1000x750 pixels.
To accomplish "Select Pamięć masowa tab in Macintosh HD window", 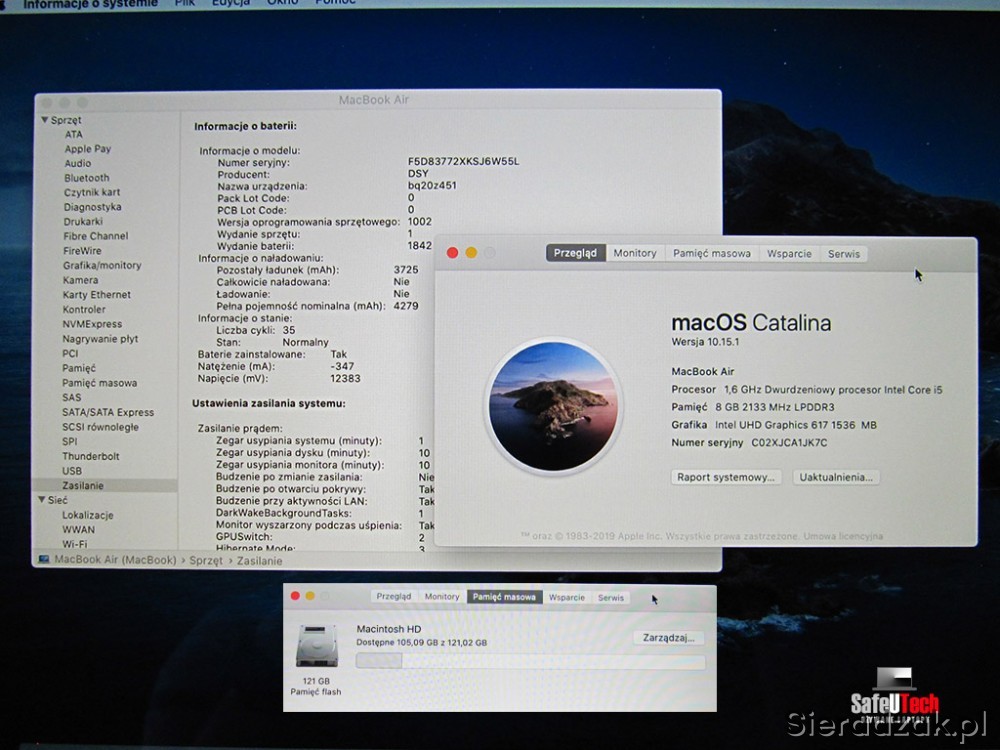I will (x=504, y=597).
